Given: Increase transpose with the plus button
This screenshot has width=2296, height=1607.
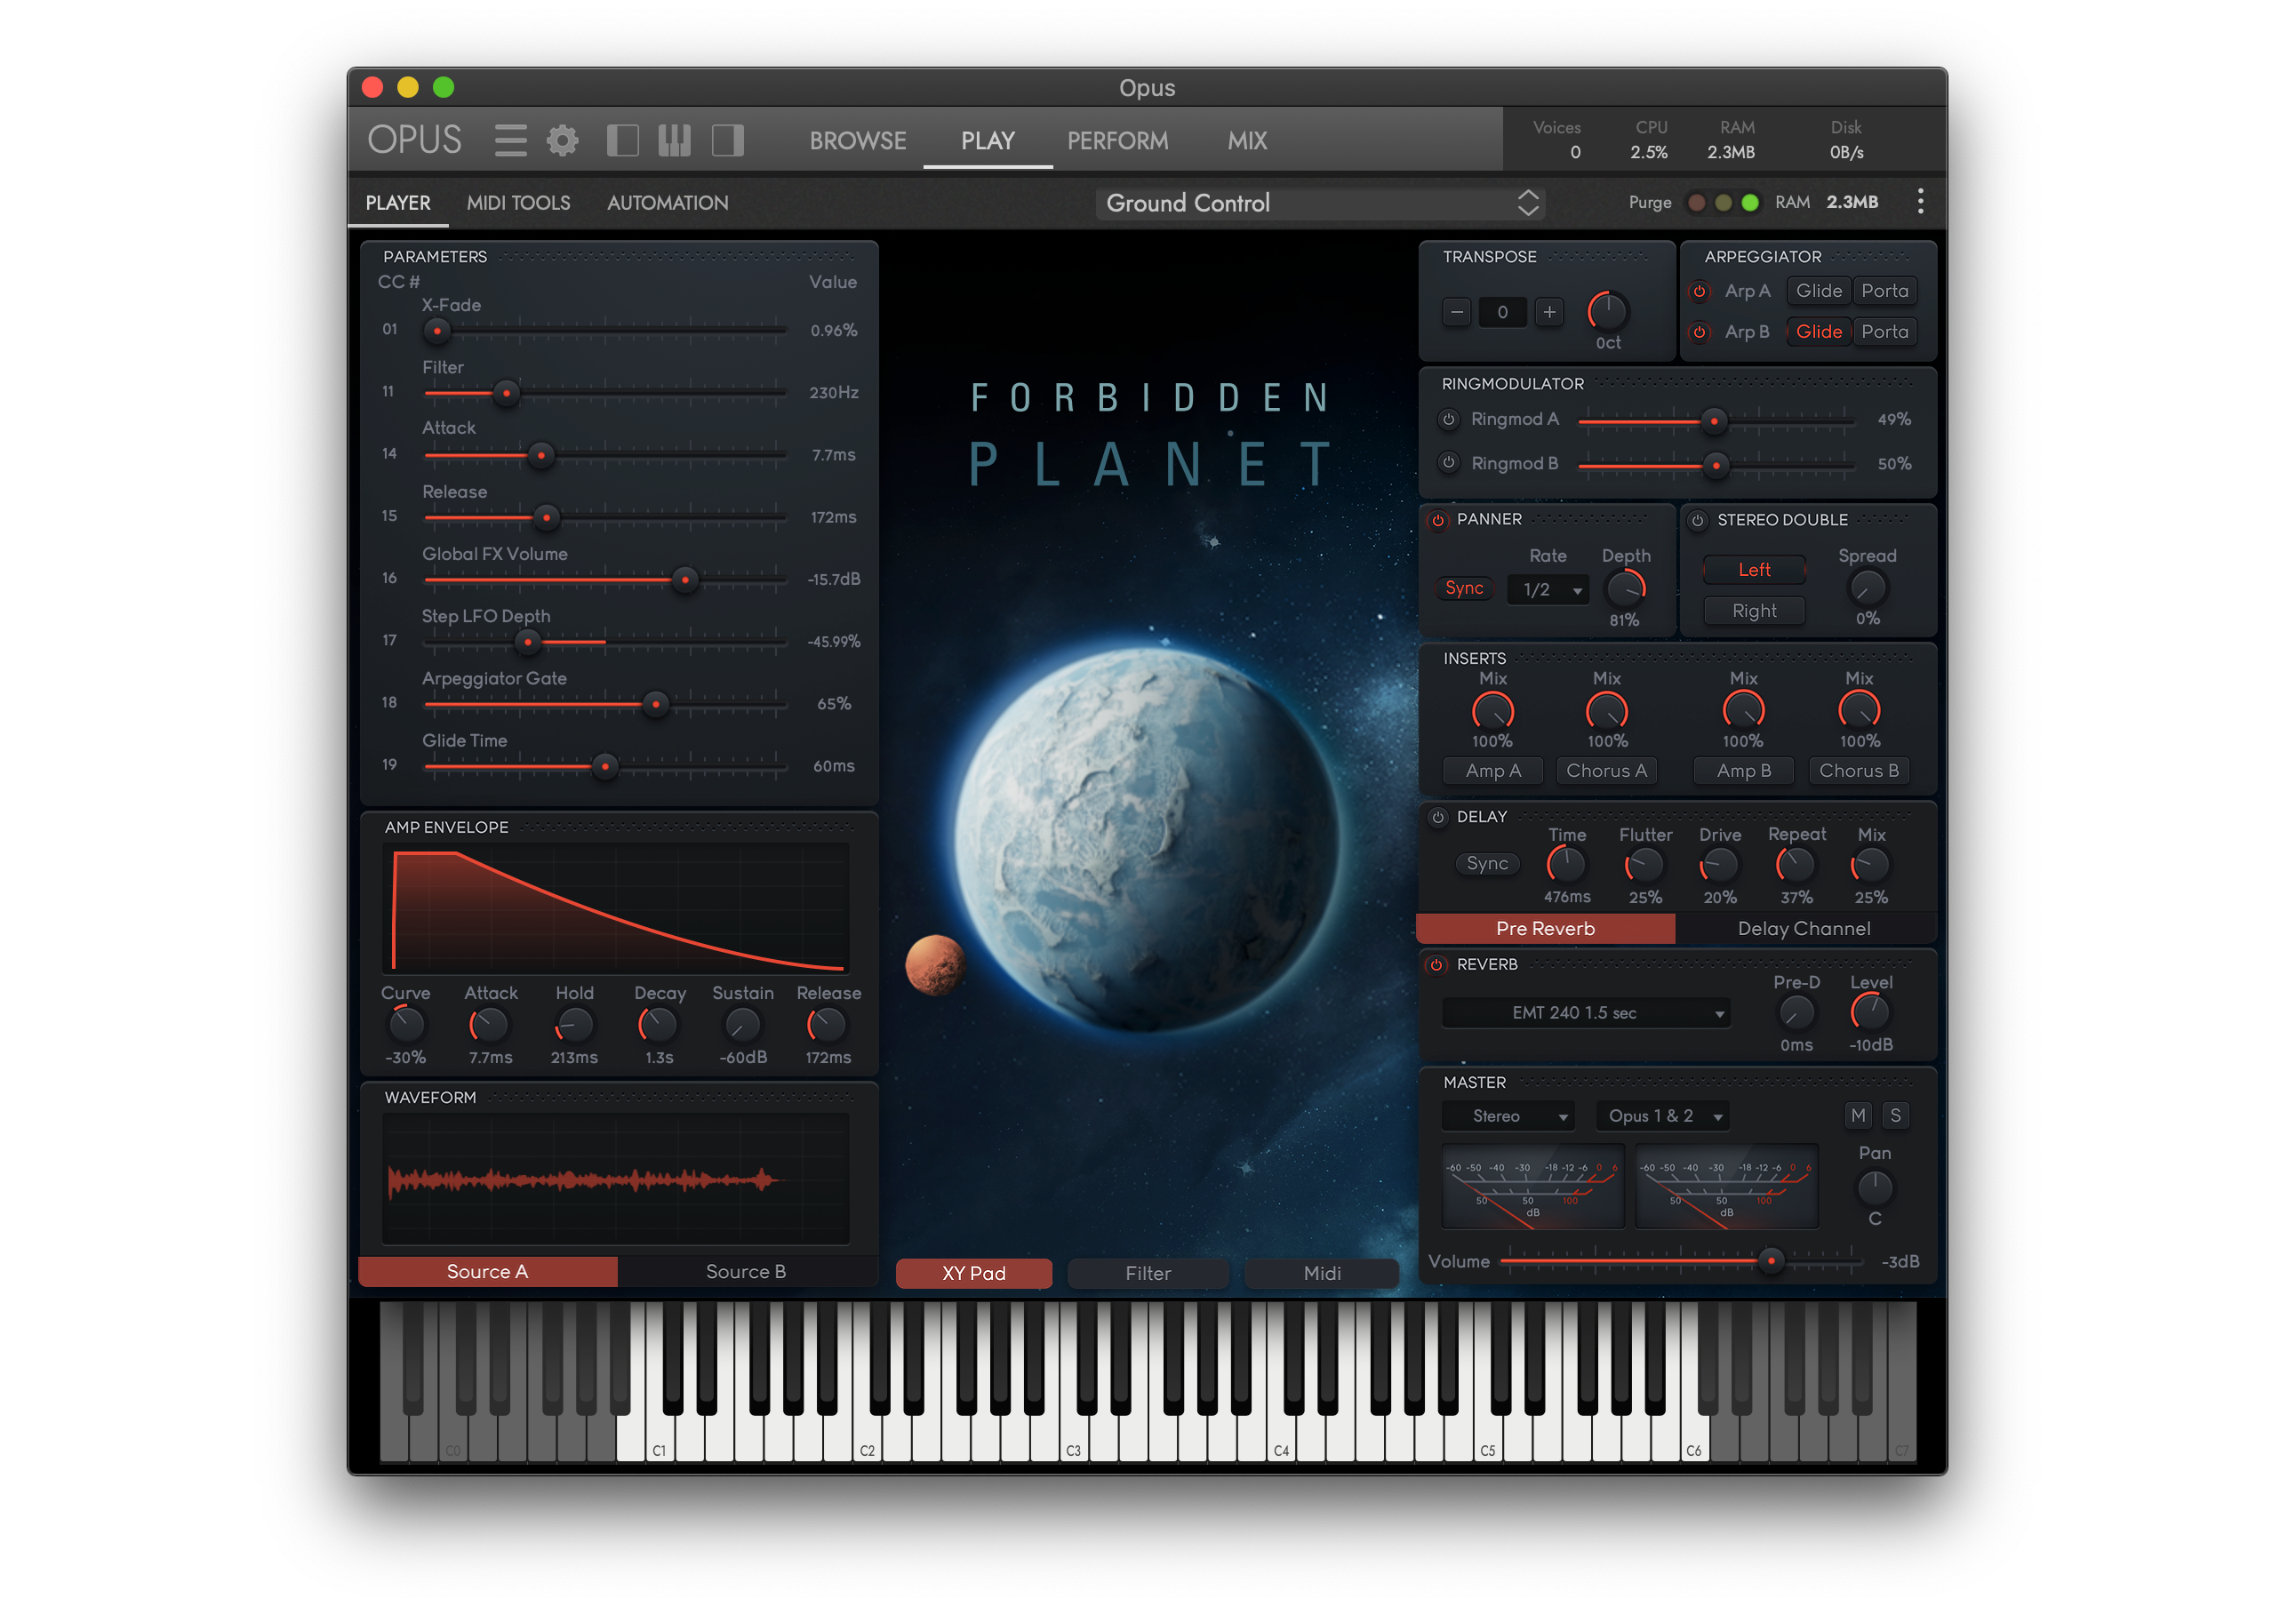Looking at the screenshot, I should point(1549,312).
